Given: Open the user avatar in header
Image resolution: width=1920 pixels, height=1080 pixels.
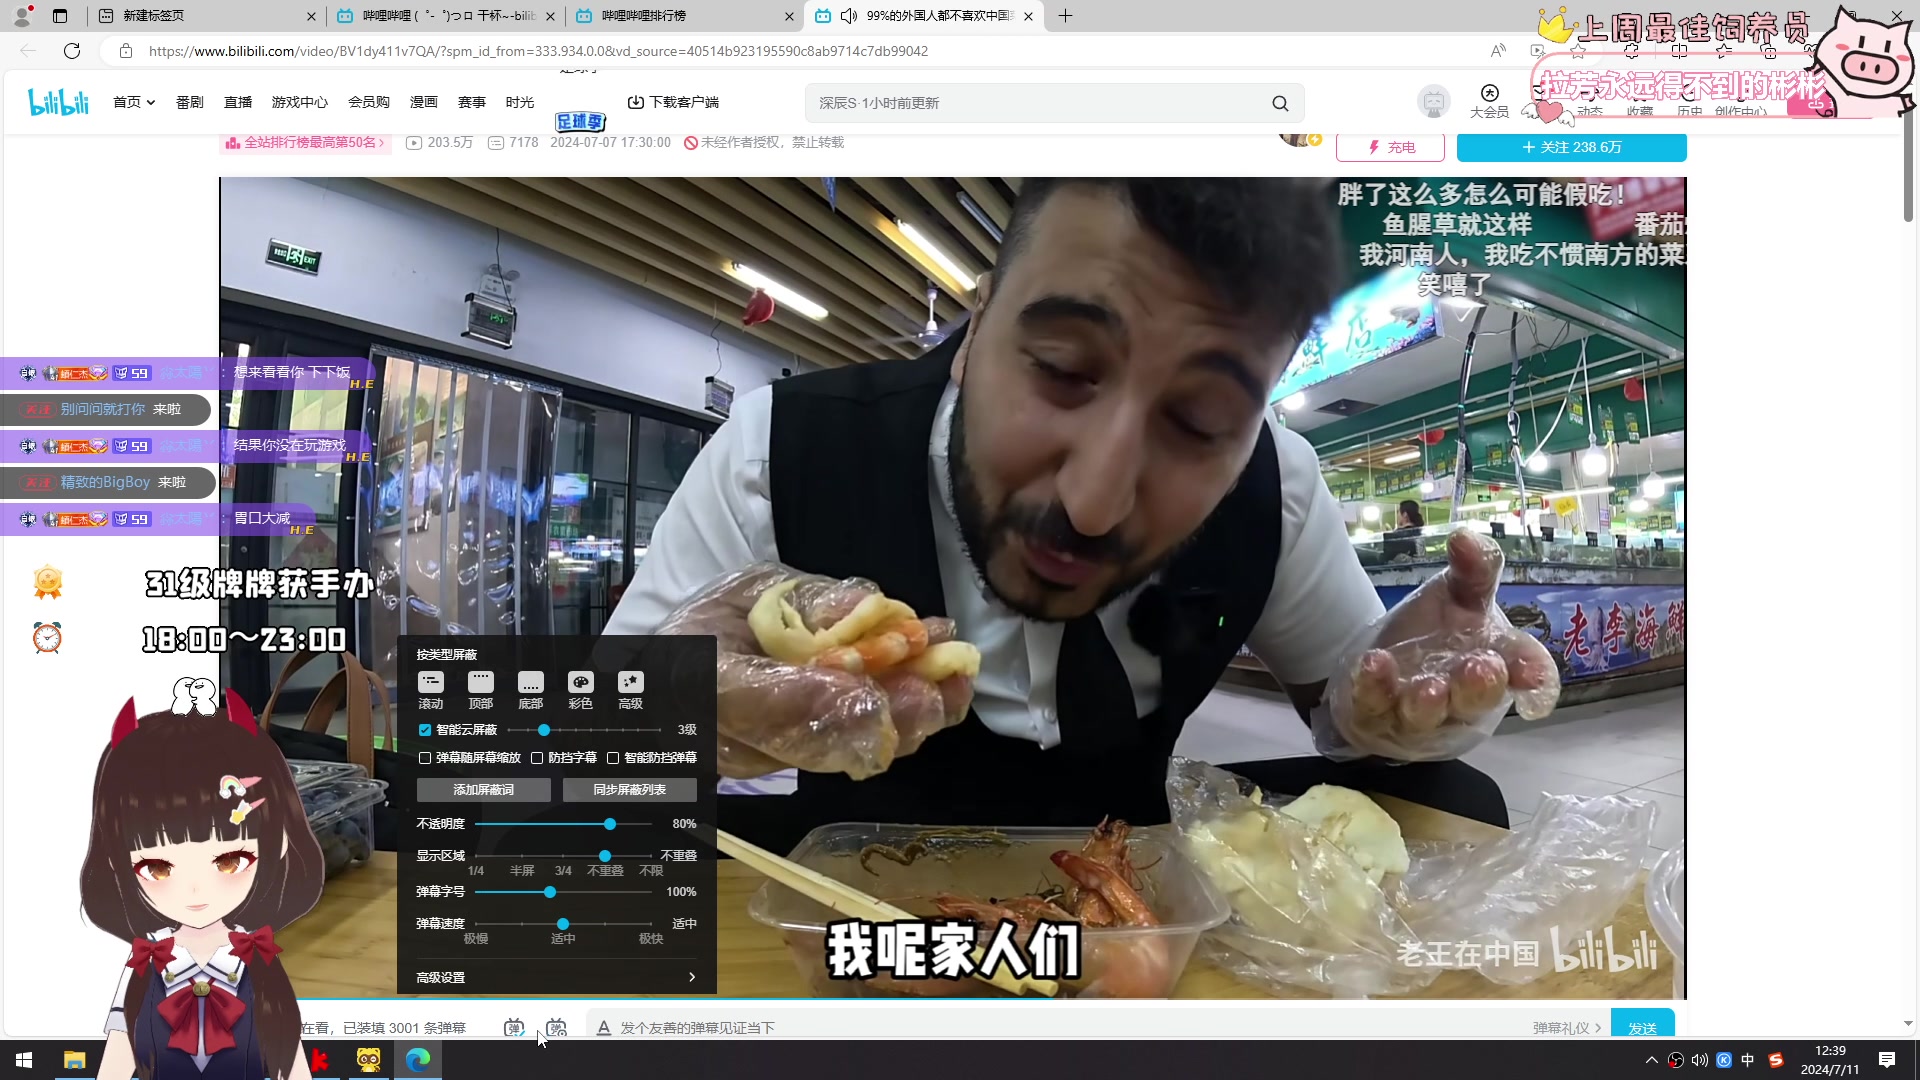Looking at the screenshot, I should click(x=1433, y=102).
